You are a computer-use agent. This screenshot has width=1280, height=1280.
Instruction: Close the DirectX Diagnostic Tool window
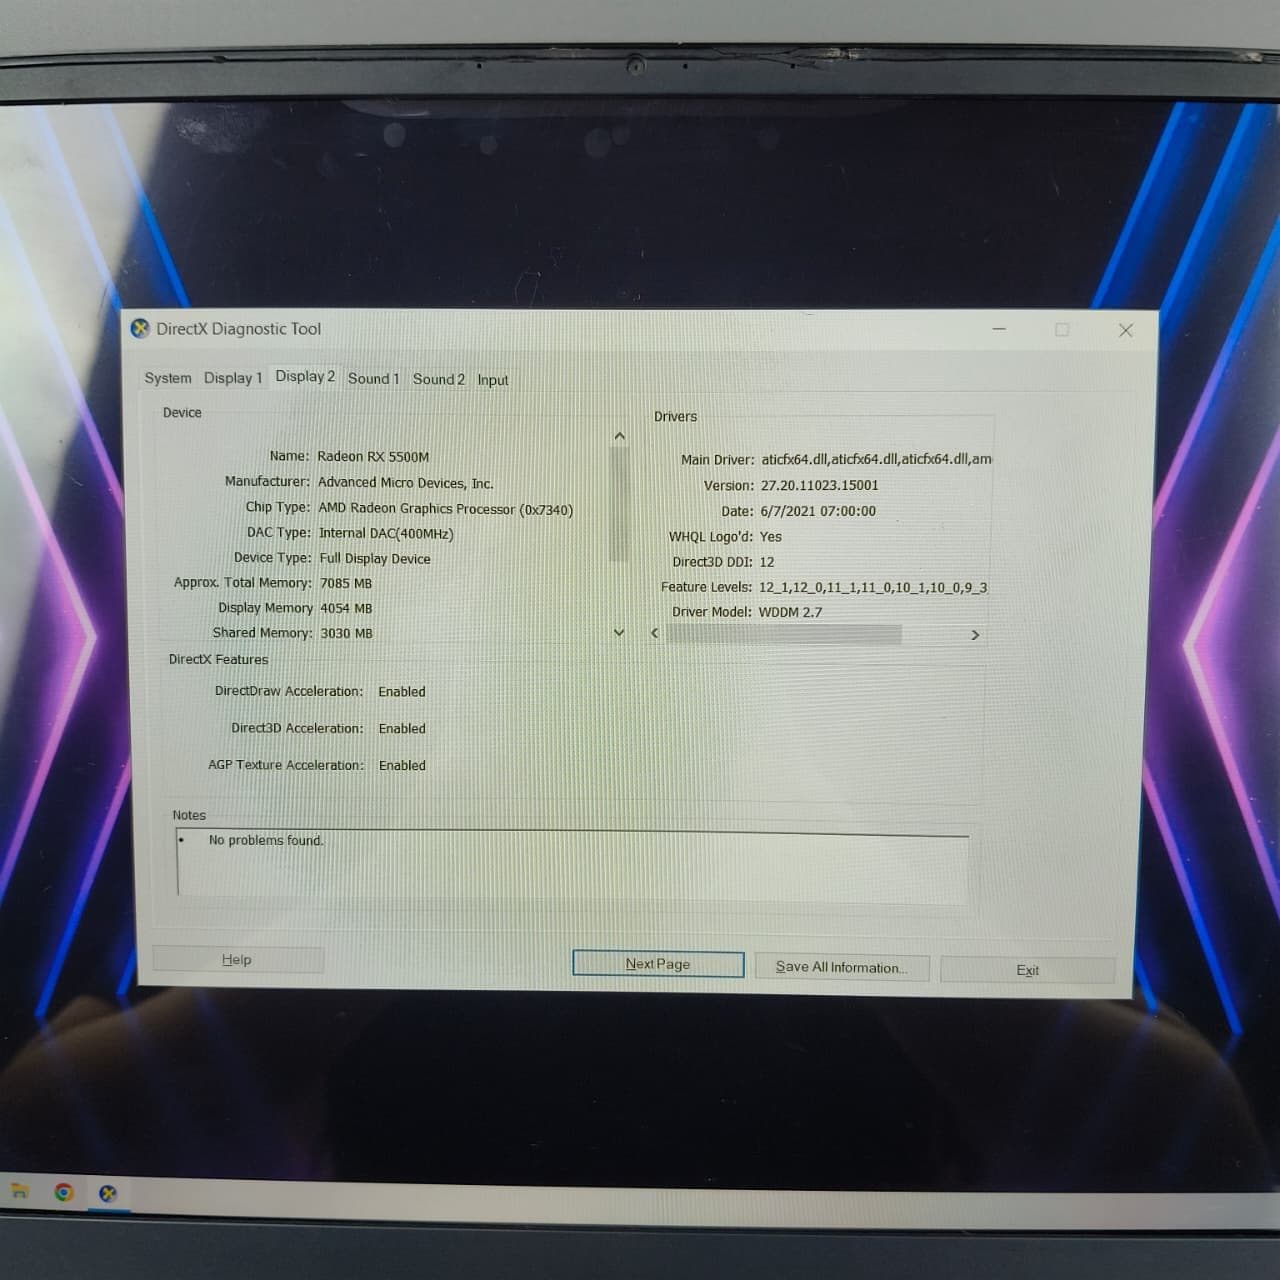point(1126,330)
